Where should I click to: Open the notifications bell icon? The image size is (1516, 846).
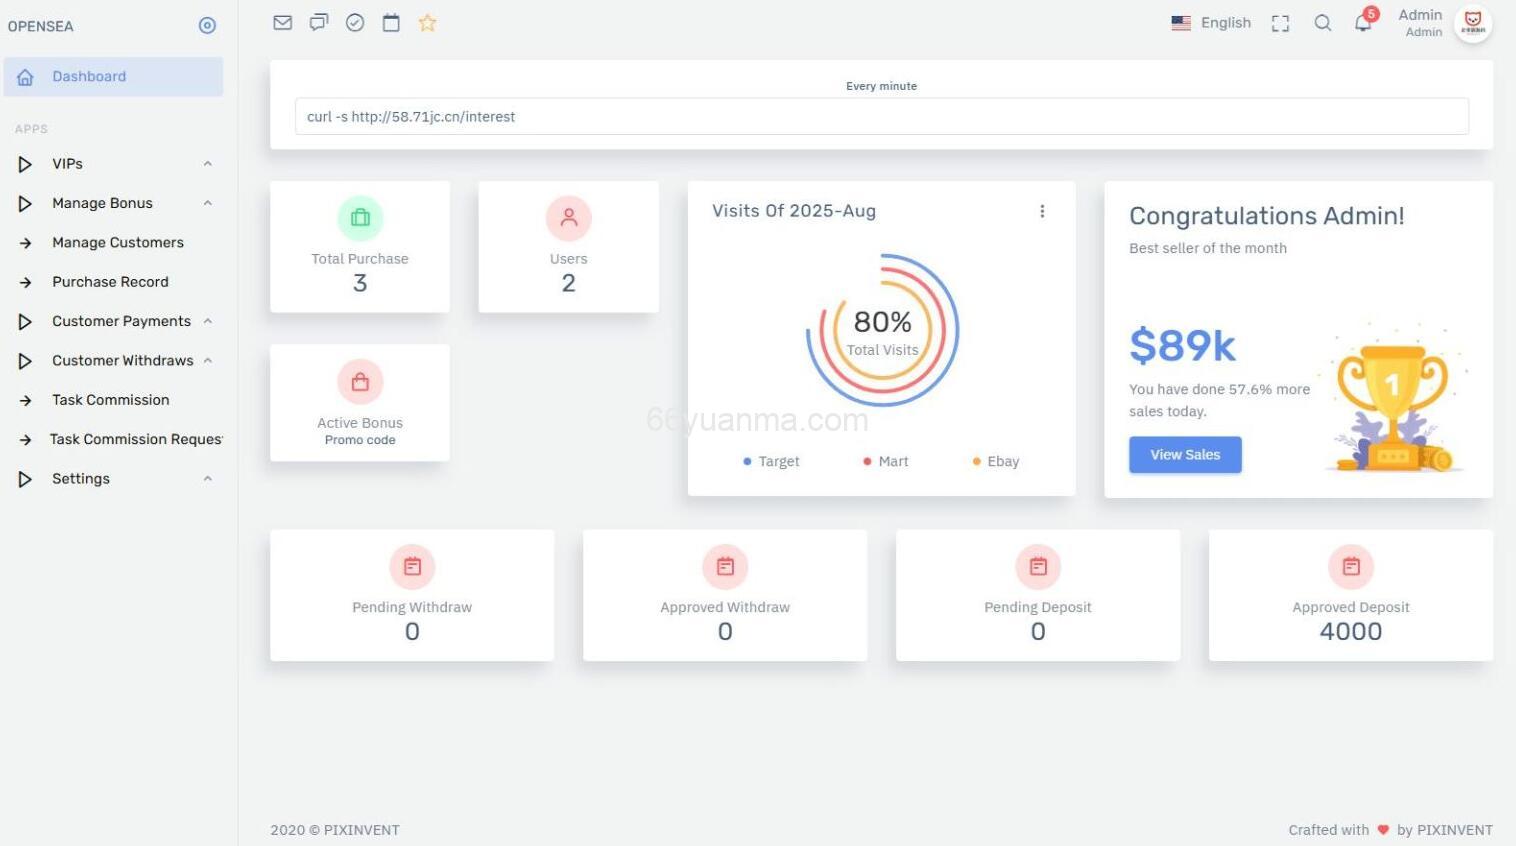point(1363,23)
